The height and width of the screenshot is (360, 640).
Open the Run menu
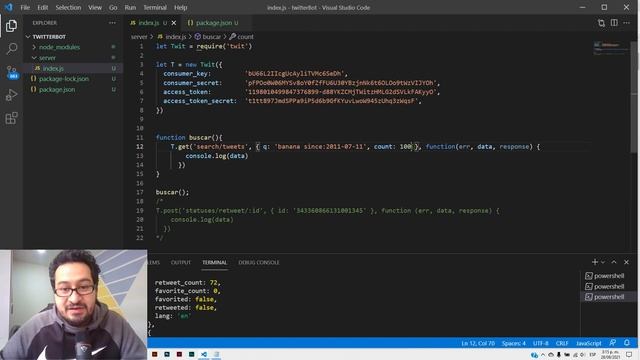(x=130, y=7)
